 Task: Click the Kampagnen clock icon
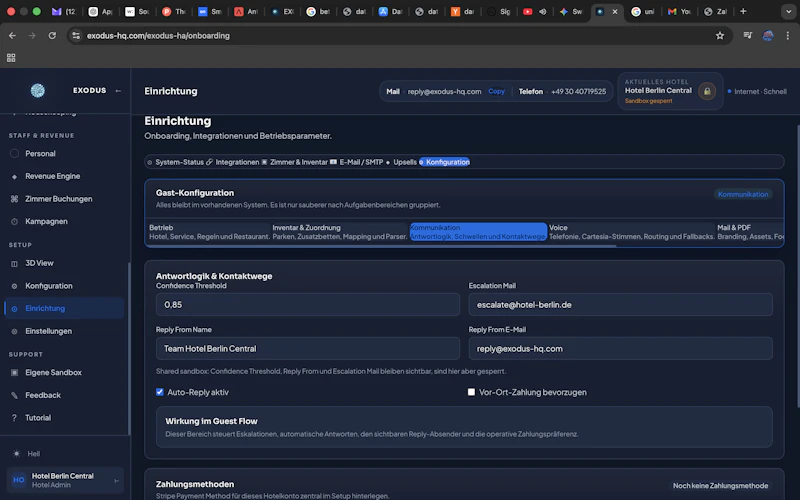(14, 221)
